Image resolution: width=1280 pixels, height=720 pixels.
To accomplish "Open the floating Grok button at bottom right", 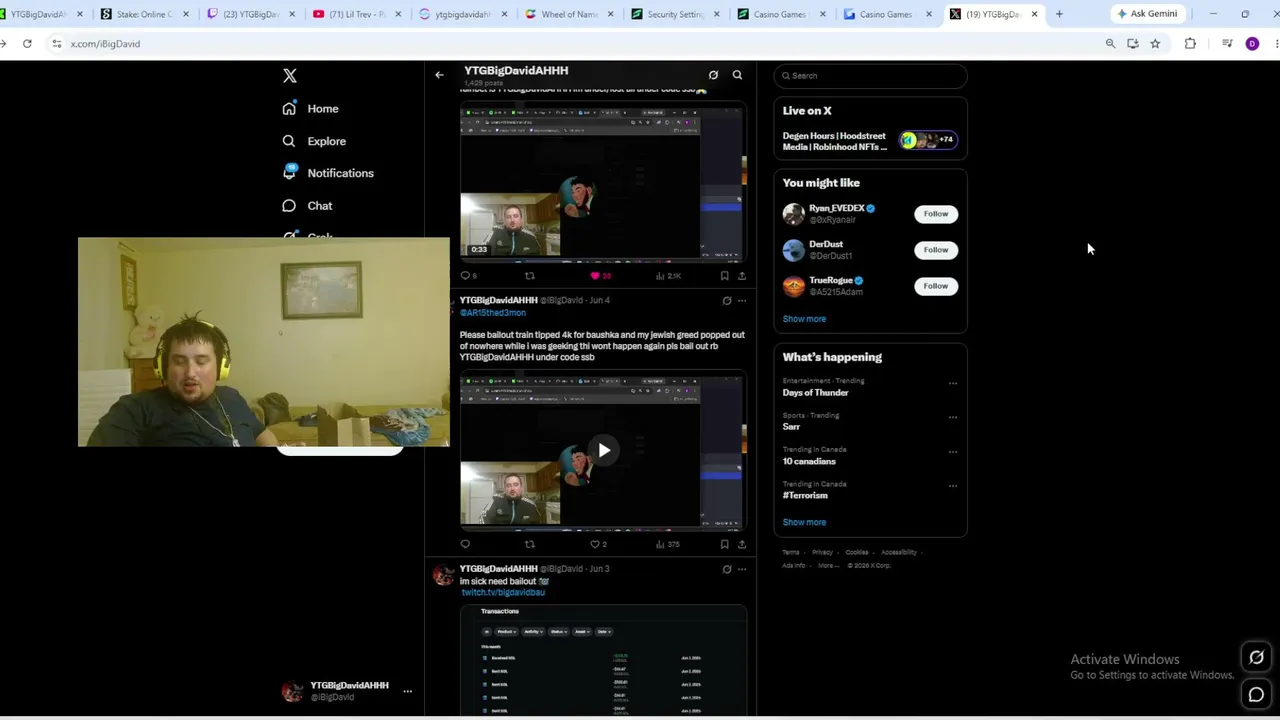I will click(x=1256, y=657).
